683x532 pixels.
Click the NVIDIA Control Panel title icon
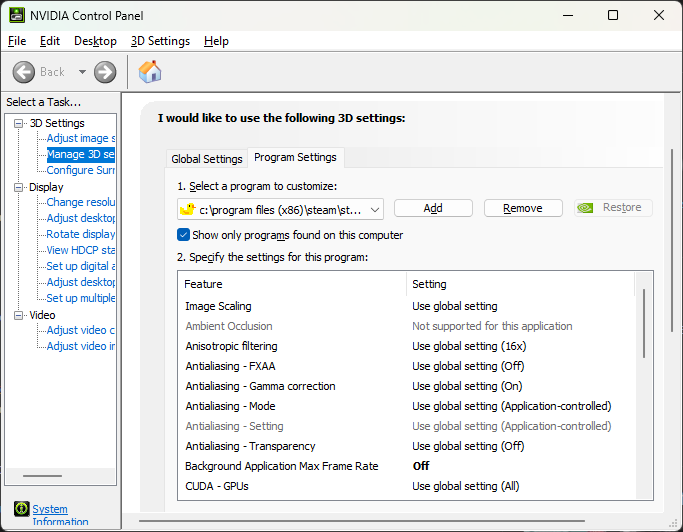(17, 15)
